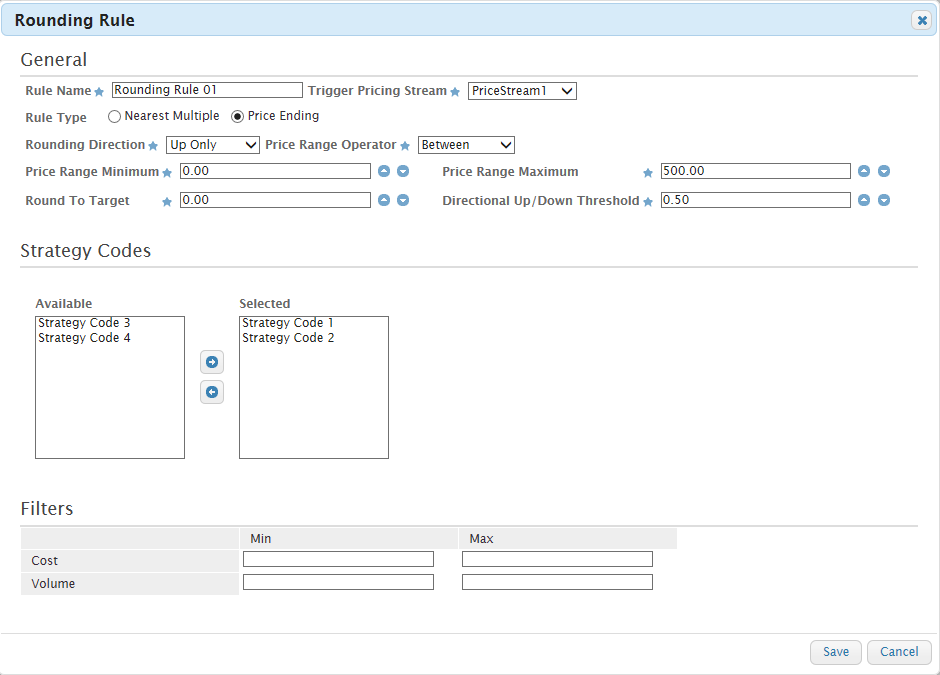Fill in the Volume Max filter field
This screenshot has width=940, height=675.
557,582
